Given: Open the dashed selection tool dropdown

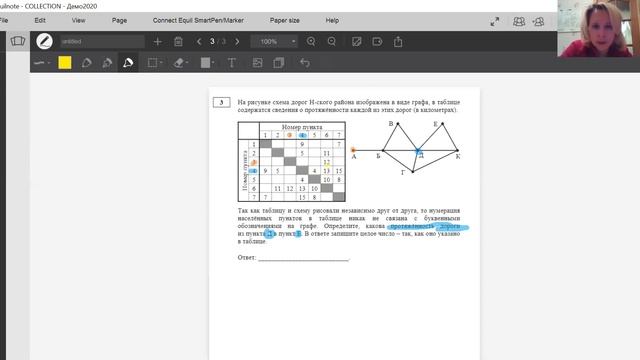Looking at the screenshot, I should 155,63.
